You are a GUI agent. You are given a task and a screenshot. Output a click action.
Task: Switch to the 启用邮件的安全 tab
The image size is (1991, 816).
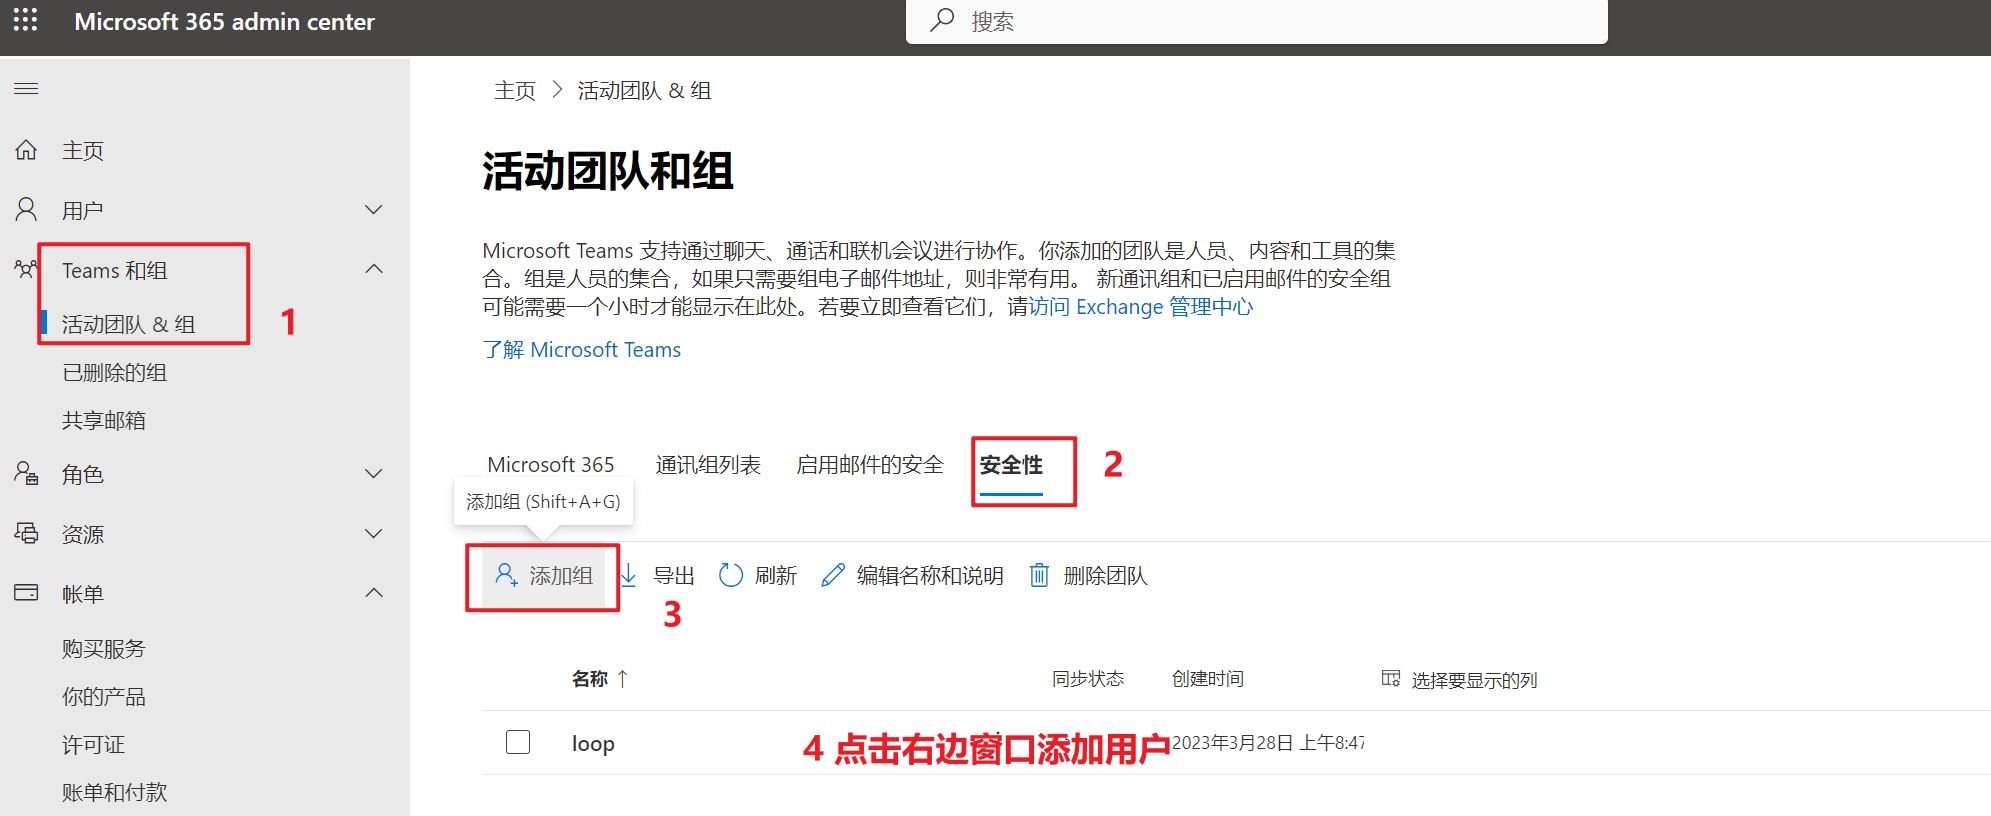pyautogui.click(x=870, y=465)
